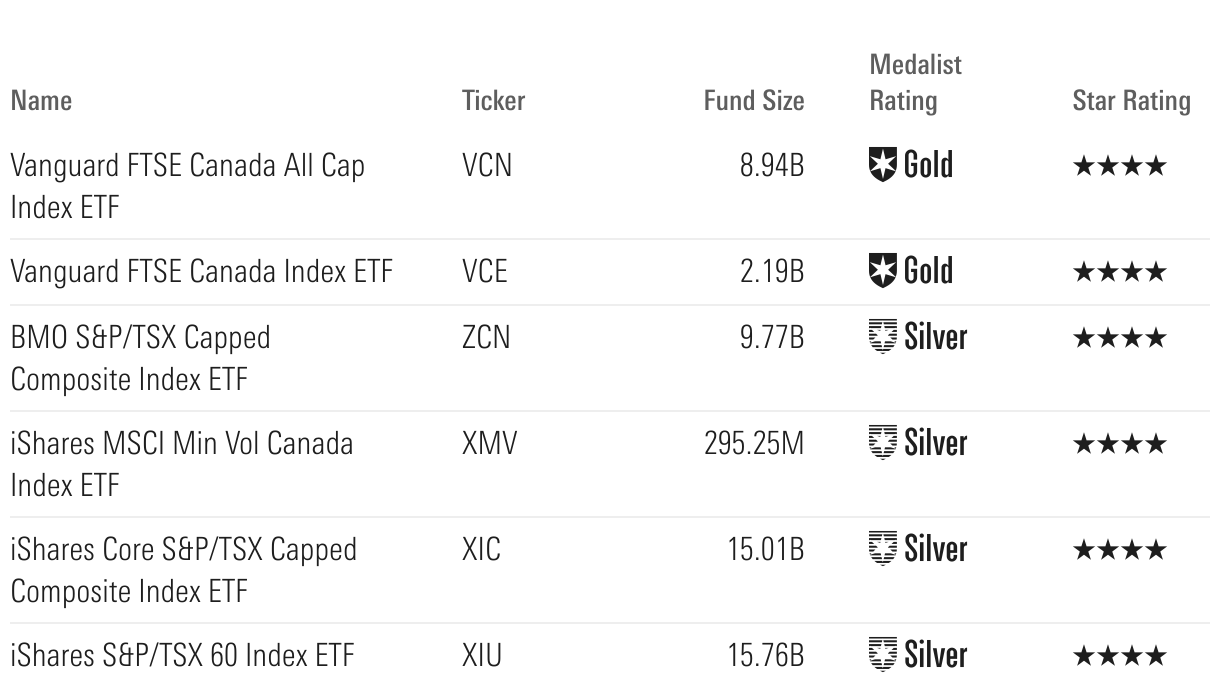Click the Silver medalist badge for XIC
The height and width of the screenshot is (698, 1220).
(x=918, y=549)
